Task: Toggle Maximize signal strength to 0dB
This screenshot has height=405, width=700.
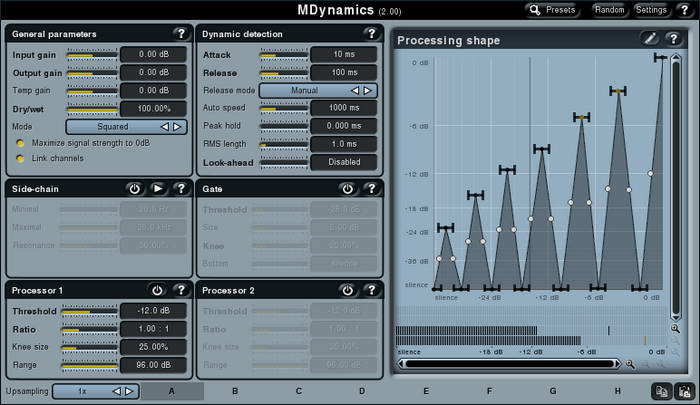Action: tap(20, 143)
